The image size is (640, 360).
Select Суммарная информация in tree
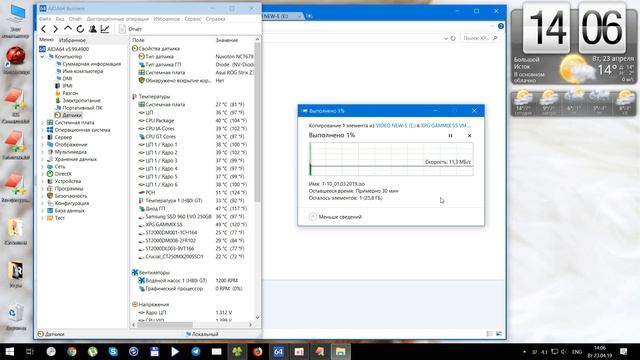pyautogui.click(x=91, y=64)
